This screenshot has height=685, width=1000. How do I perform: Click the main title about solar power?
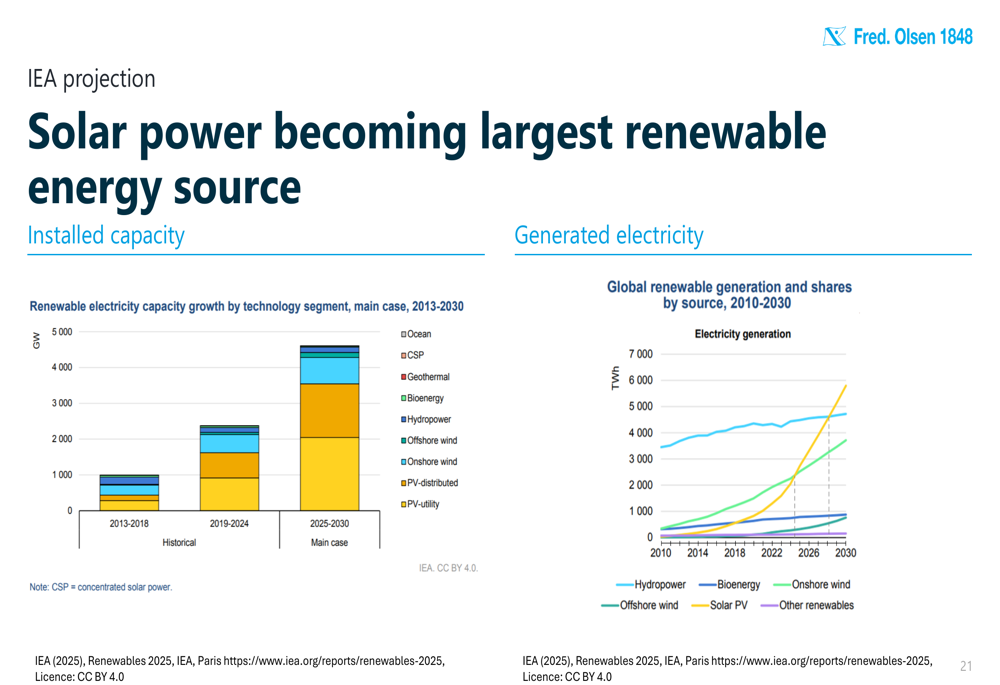coord(427,159)
